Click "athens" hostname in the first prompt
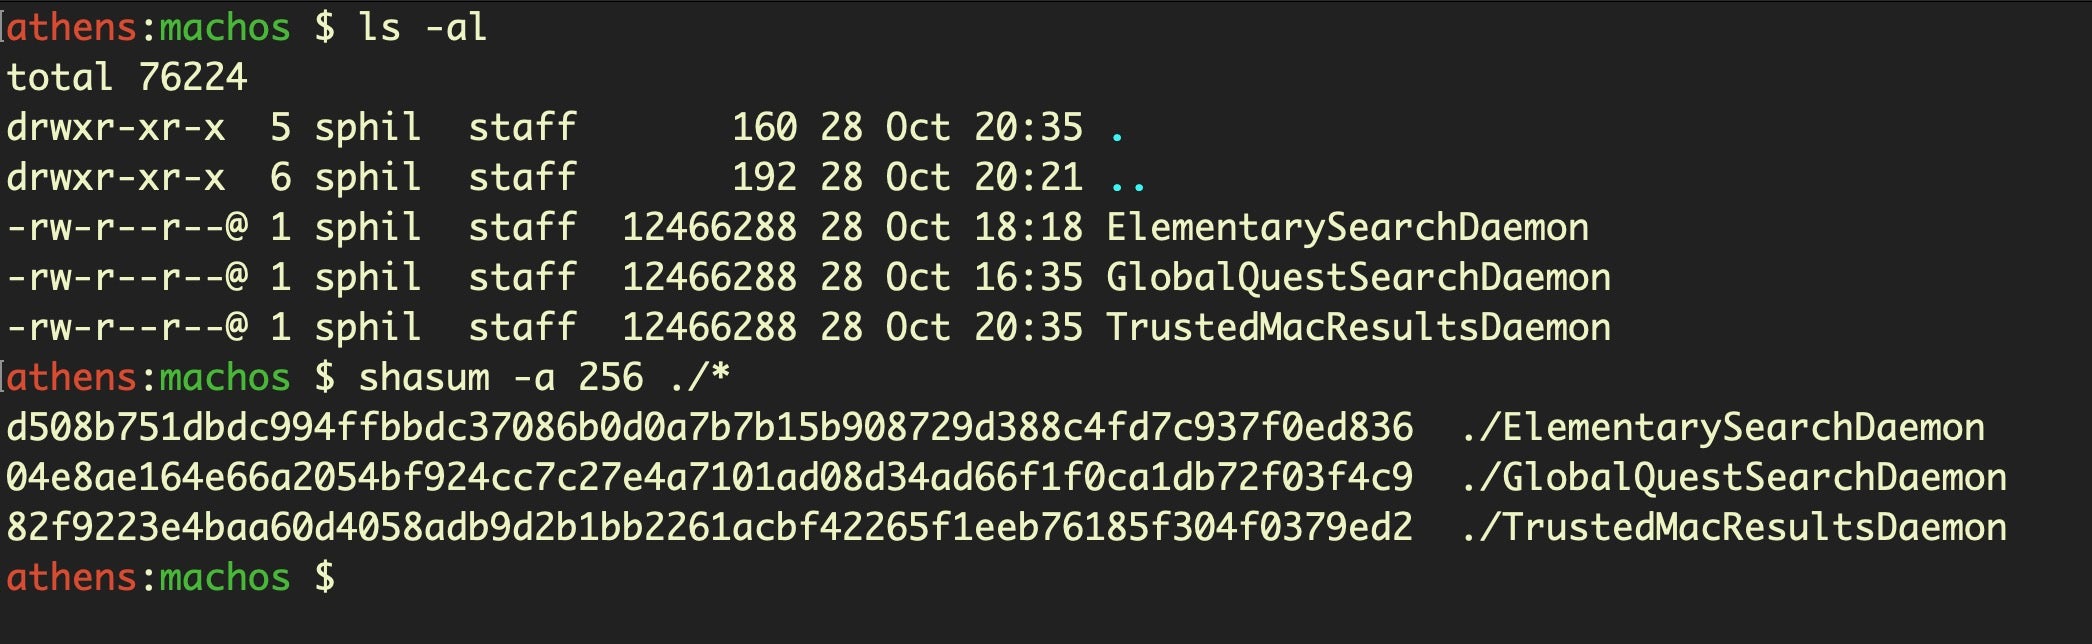The image size is (2092, 644). pos(72,27)
